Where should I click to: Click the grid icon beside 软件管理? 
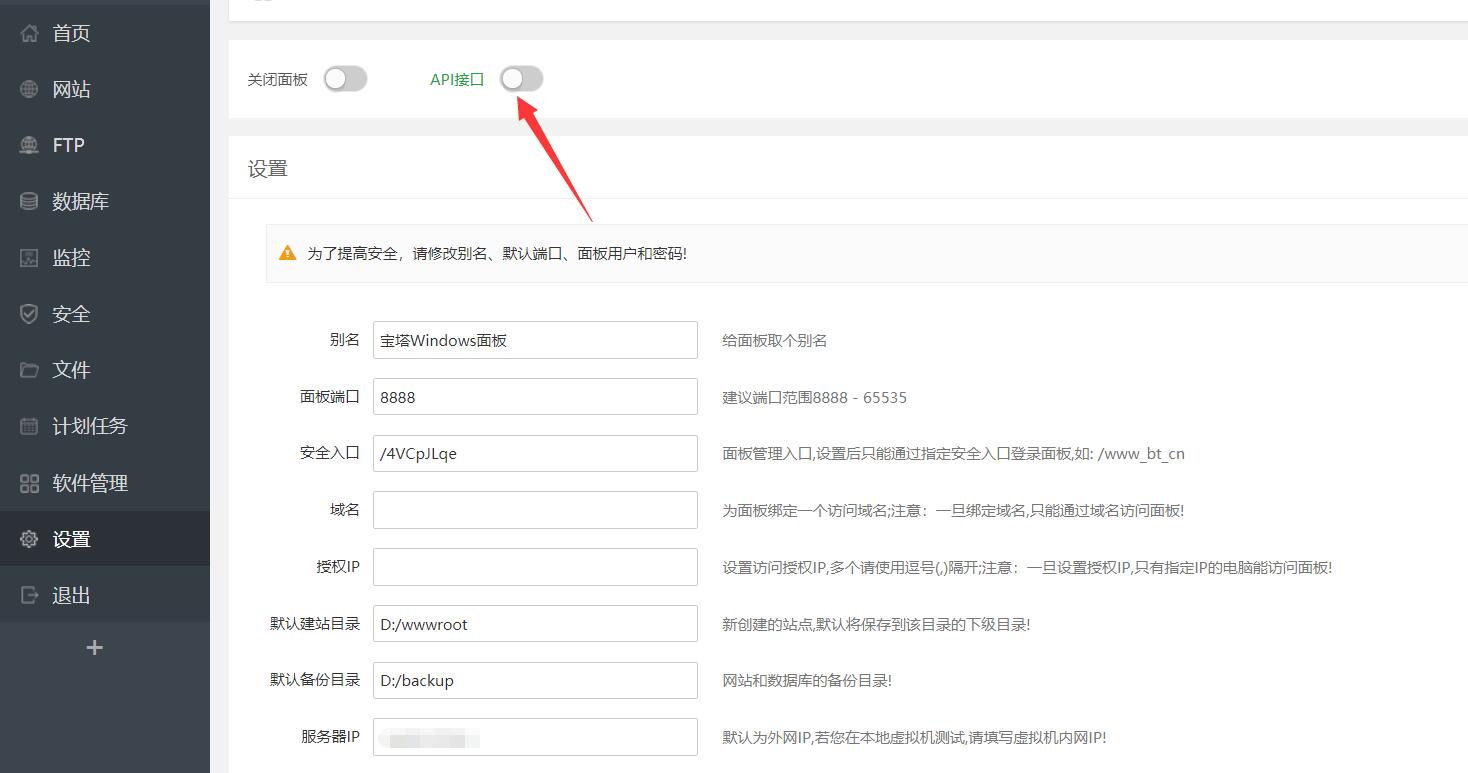[x=29, y=483]
